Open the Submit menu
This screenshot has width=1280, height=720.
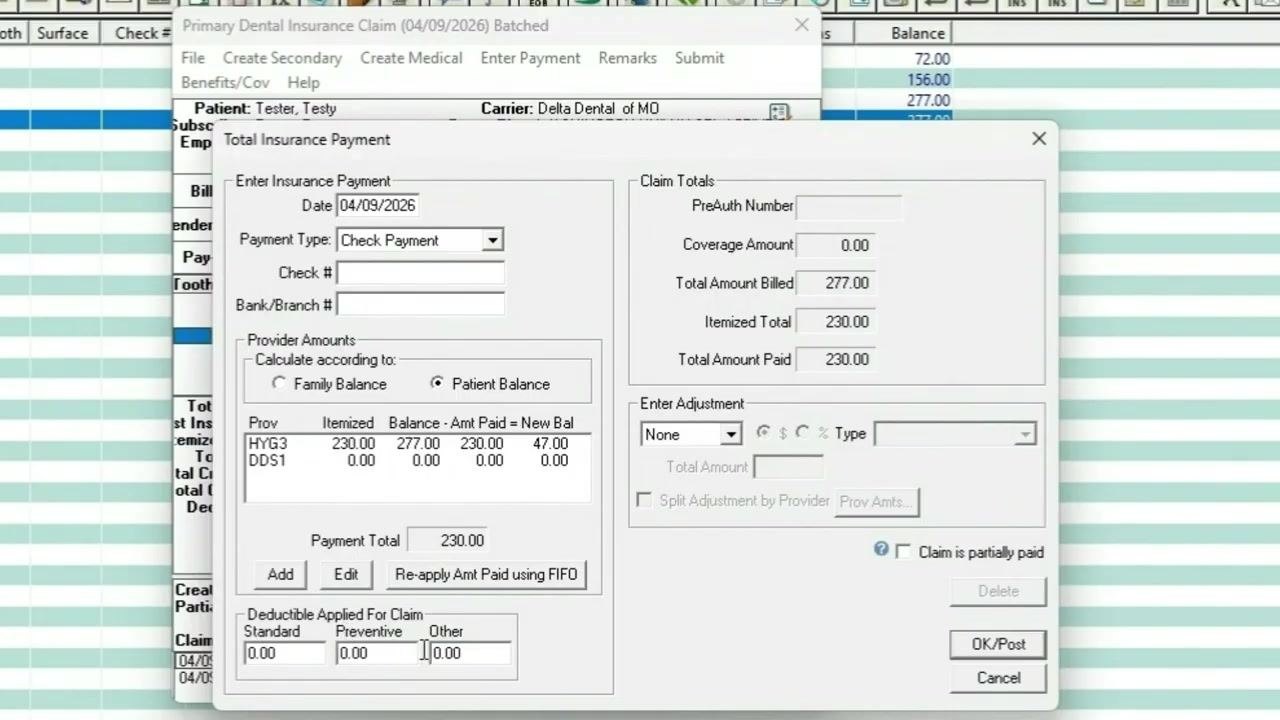[x=699, y=58]
